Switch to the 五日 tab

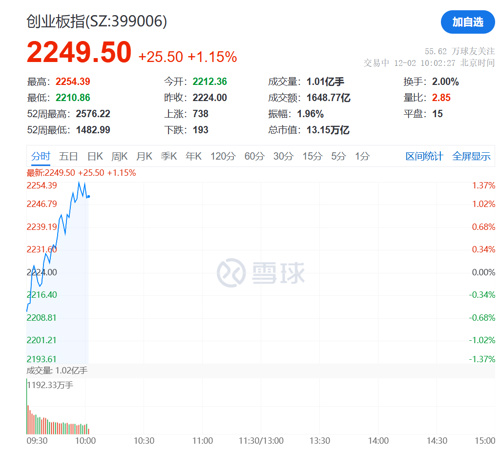coord(68,156)
